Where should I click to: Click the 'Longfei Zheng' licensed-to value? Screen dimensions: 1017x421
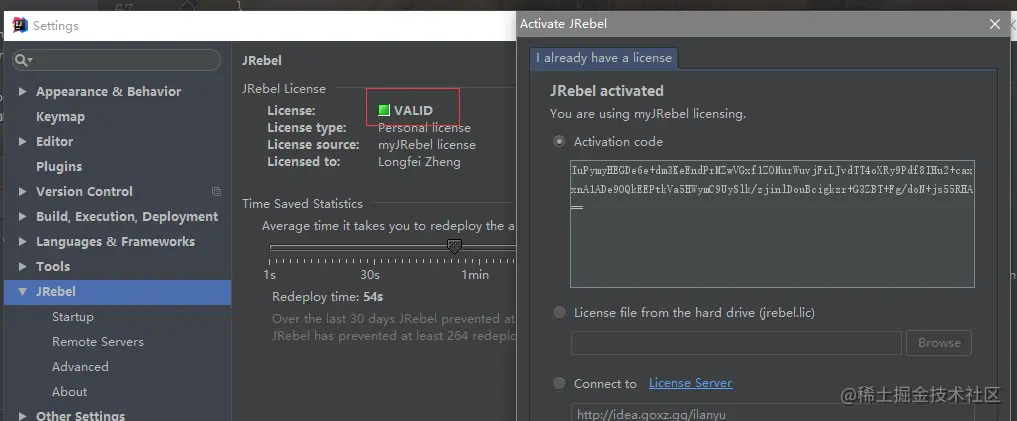(419, 162)
